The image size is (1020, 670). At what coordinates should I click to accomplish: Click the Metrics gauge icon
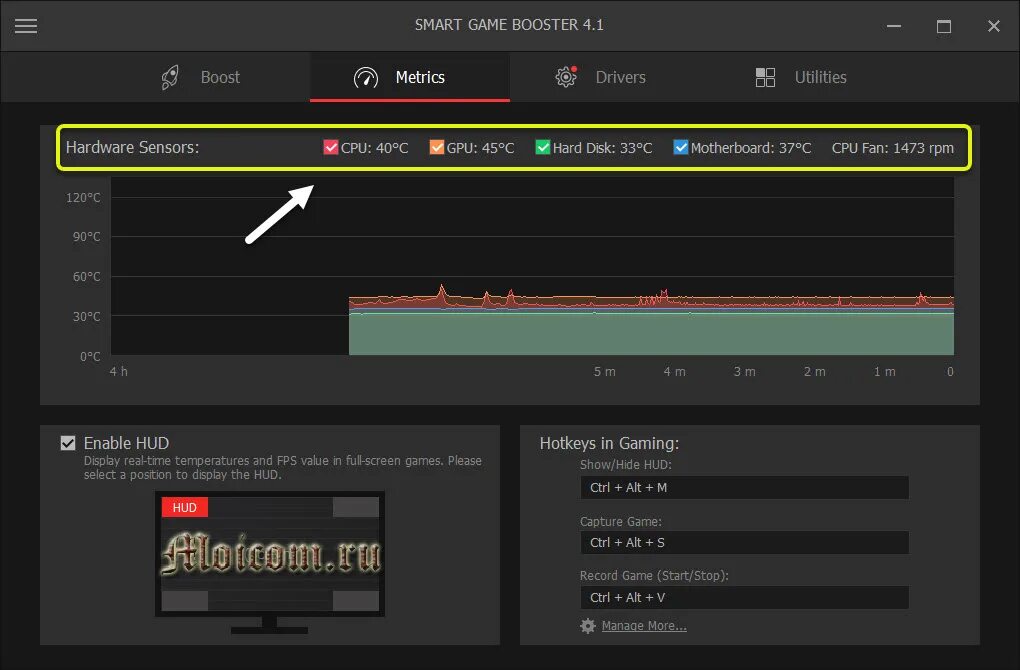coord(366,77)
